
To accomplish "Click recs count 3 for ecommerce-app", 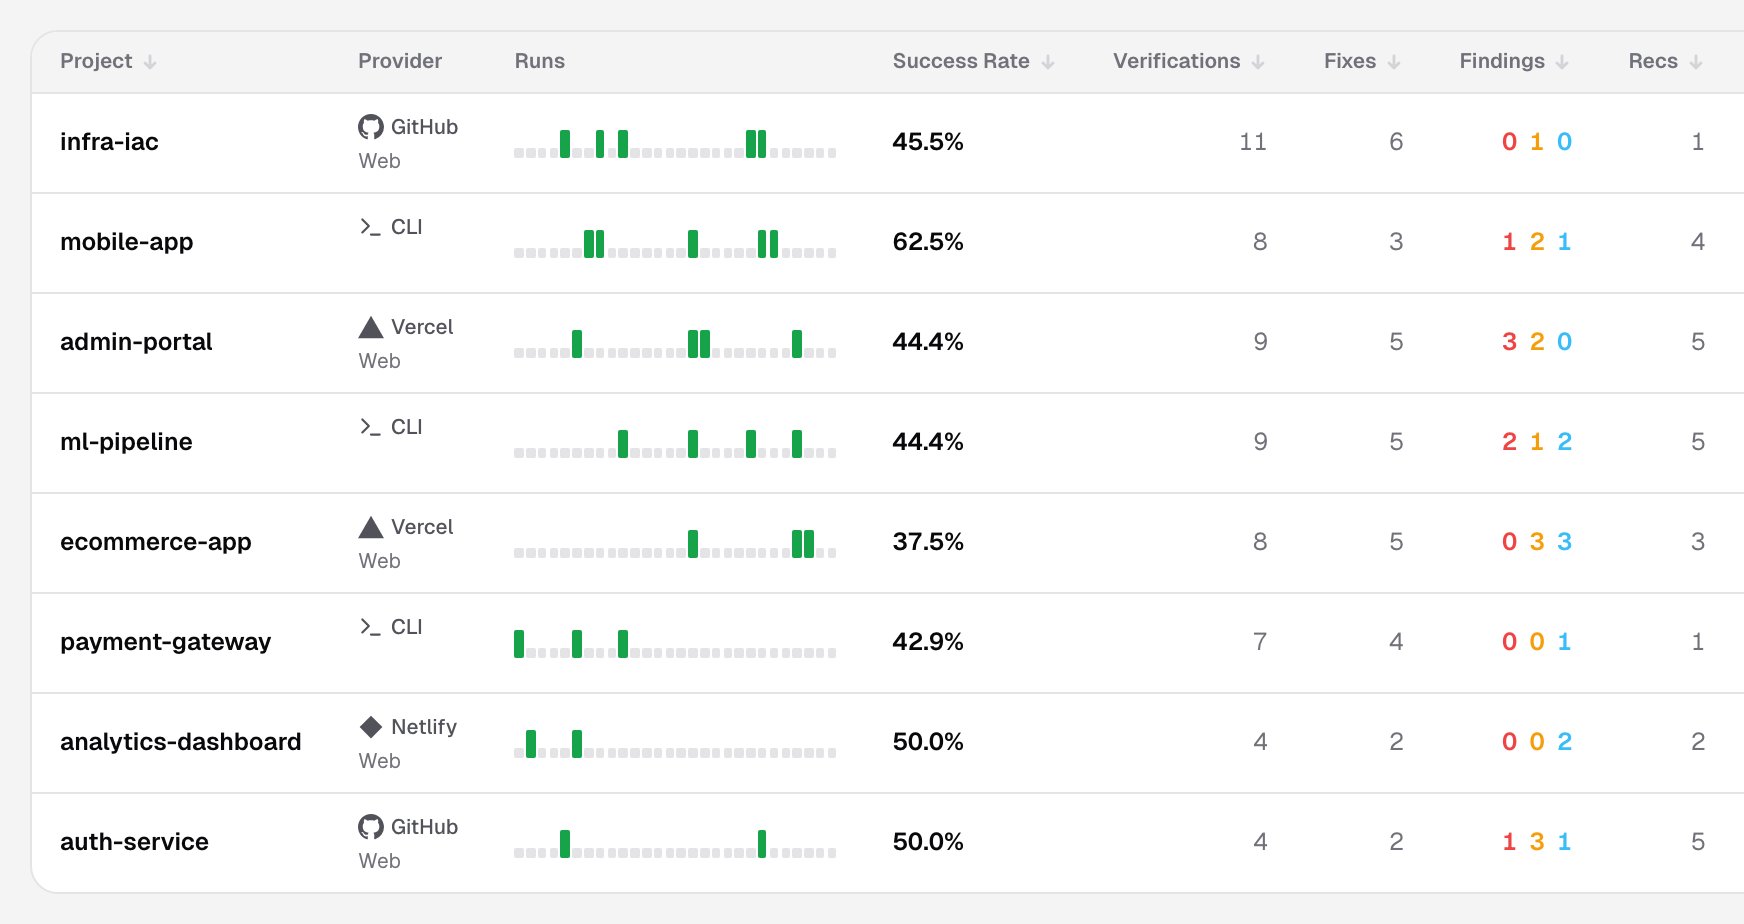I will 1698,542.
